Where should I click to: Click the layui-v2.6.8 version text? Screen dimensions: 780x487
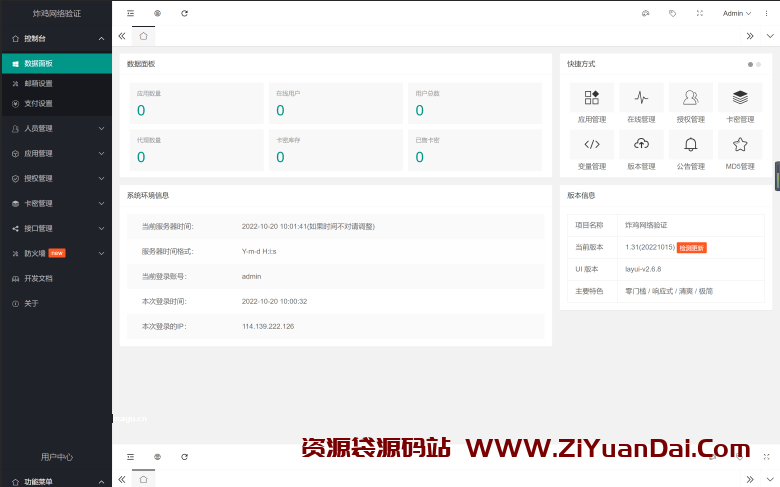pos(643,269)
